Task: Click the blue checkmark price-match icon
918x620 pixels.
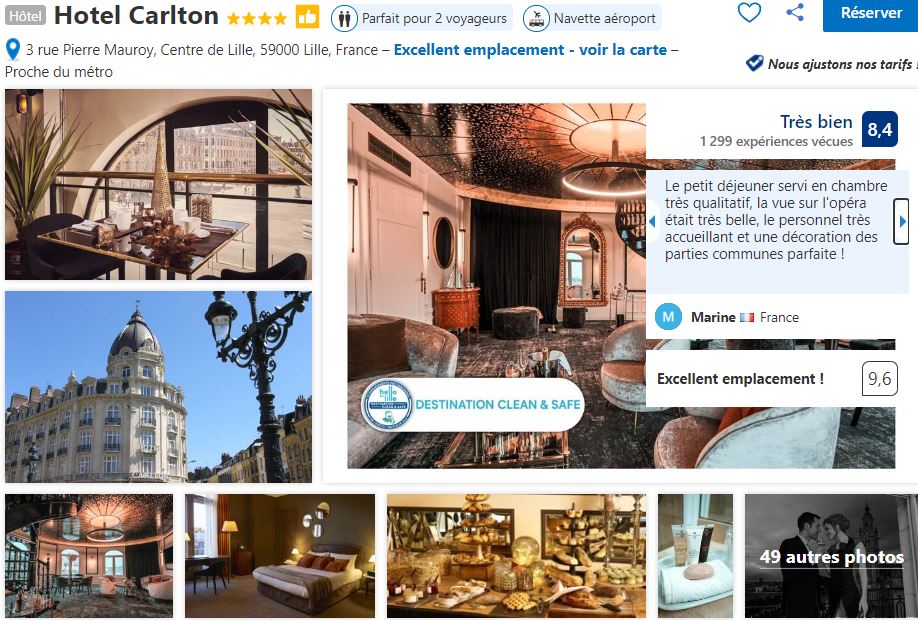Action: [754, 63]
